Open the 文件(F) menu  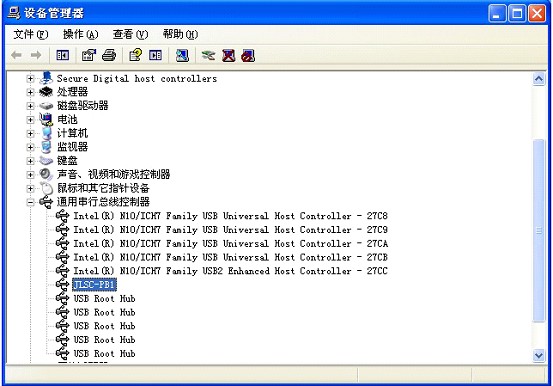click(x=30, y=34)
